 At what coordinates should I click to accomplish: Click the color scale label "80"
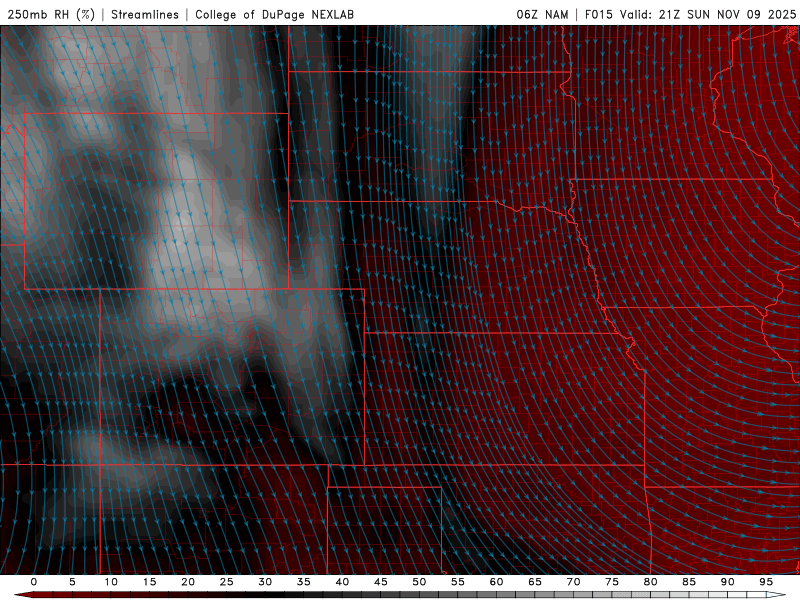(651, 582)
